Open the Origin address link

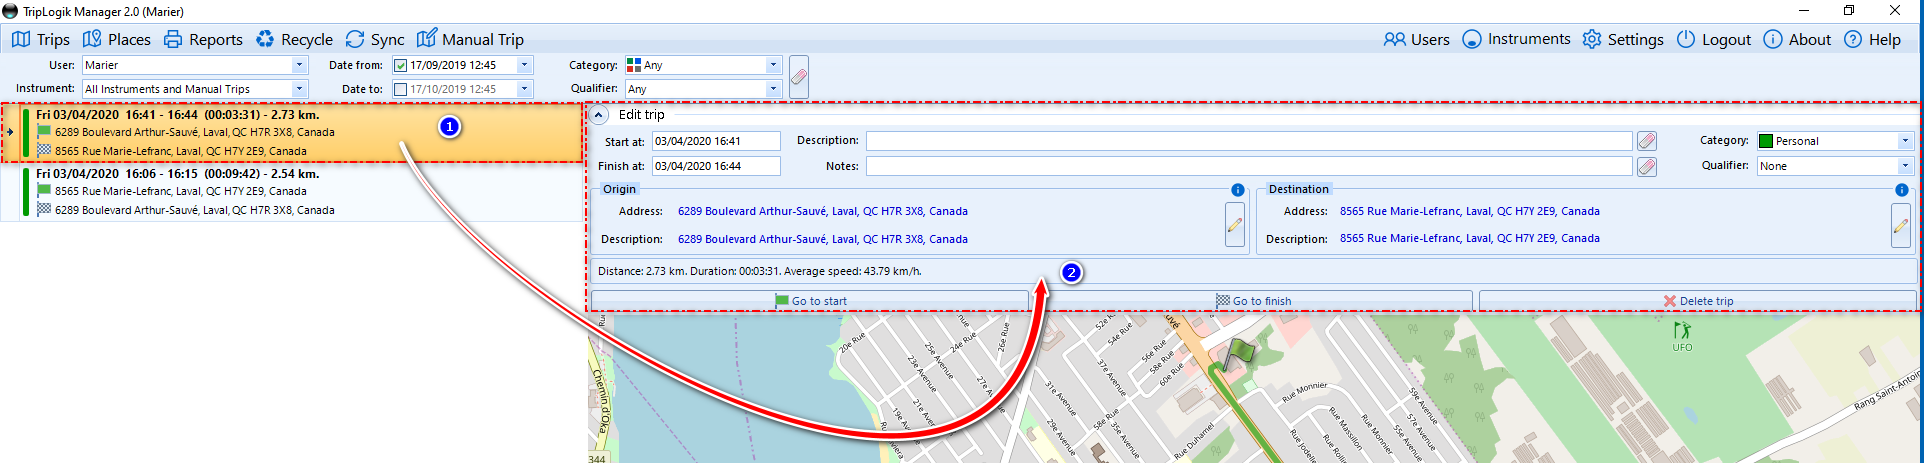(823, 211)
